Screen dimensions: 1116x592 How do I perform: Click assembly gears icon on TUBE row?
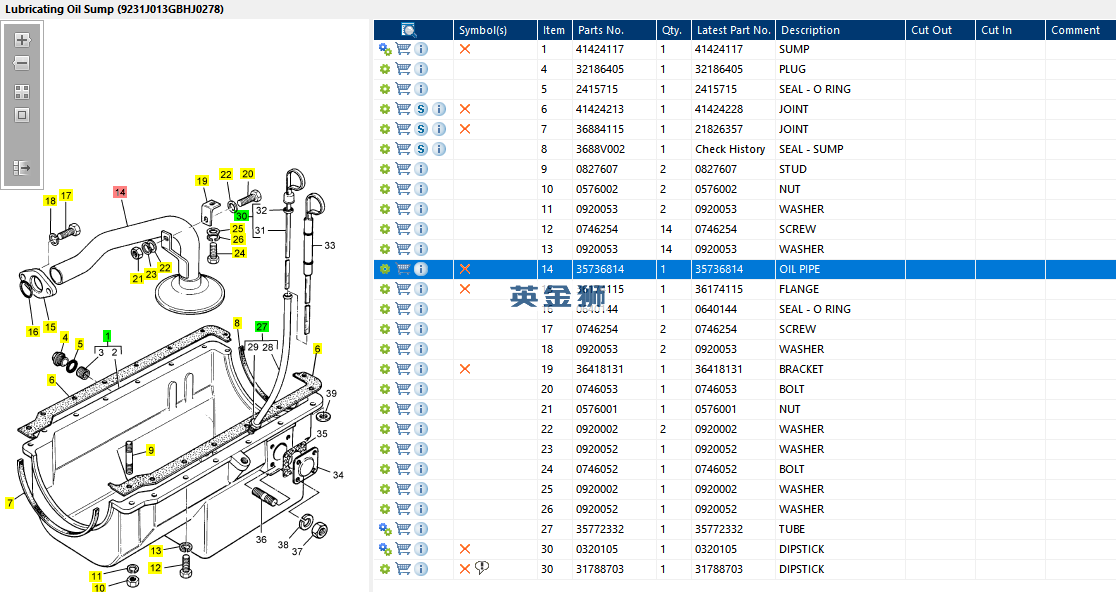385,529
